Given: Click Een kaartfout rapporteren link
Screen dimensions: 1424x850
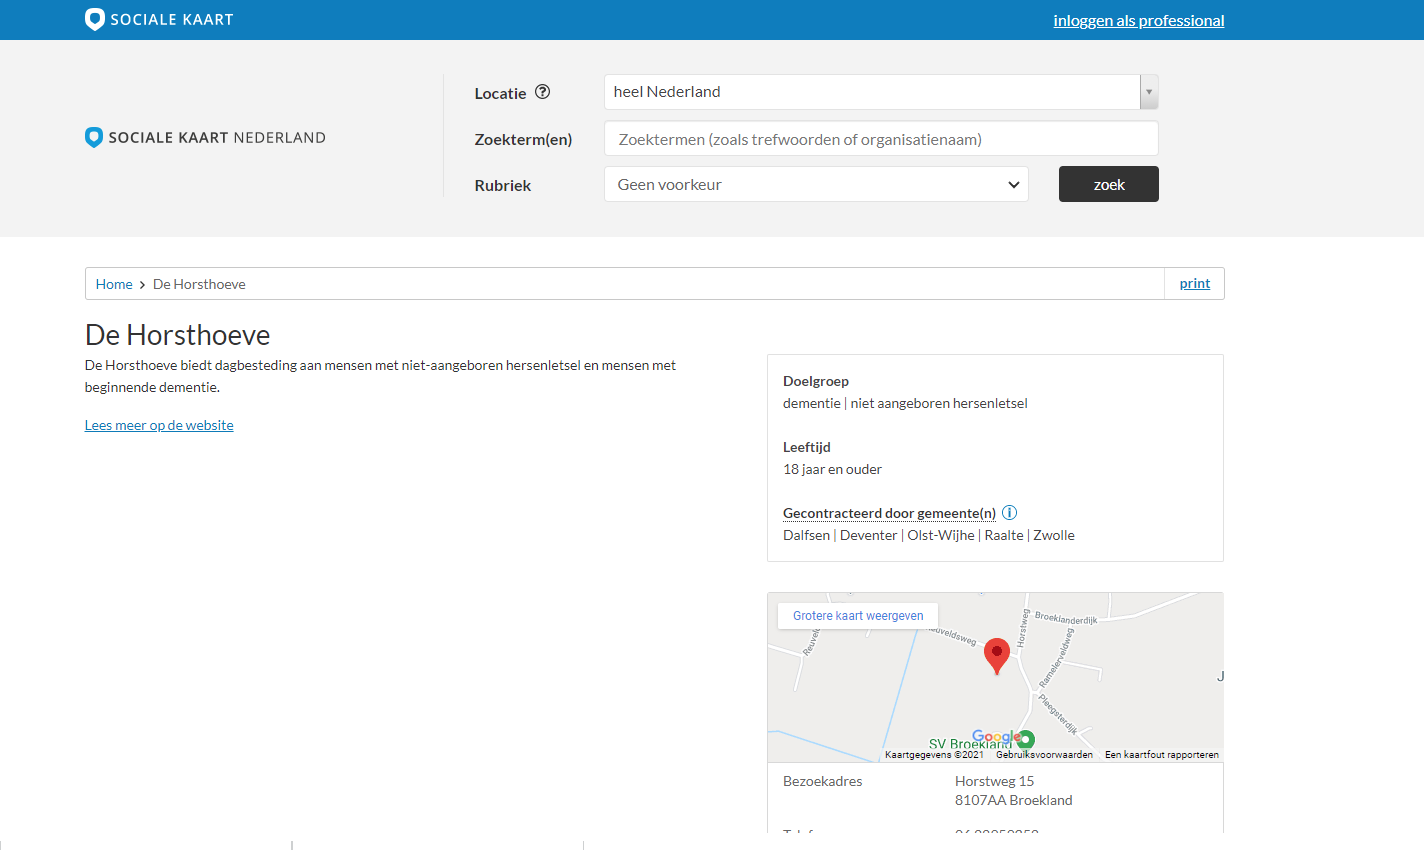Looking at the screenshot, I should (x=1161, y=755).
